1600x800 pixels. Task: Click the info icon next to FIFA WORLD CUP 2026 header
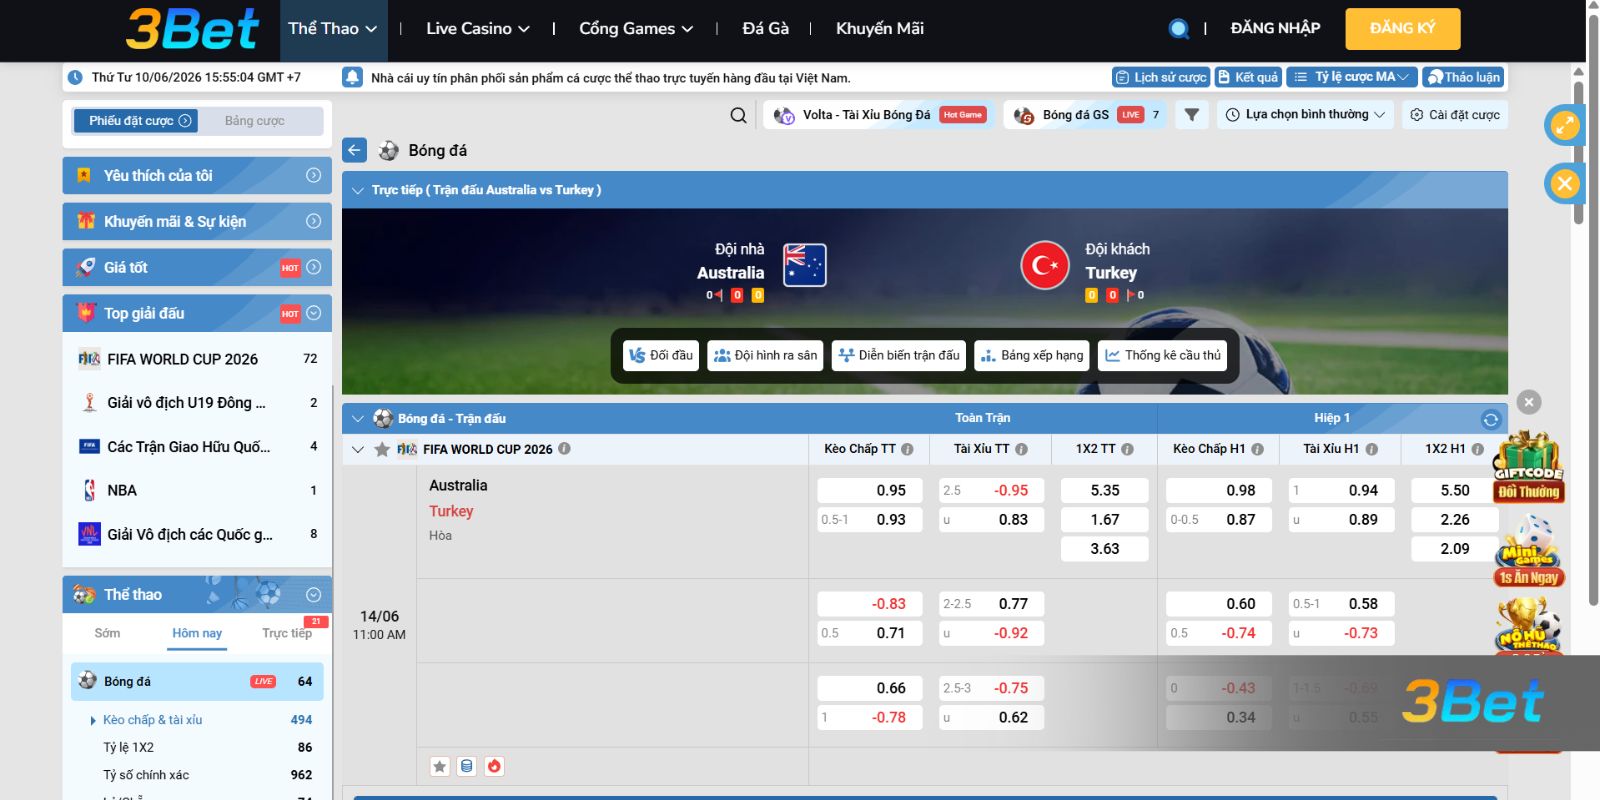pyautogui.click(x=564, y=449)
